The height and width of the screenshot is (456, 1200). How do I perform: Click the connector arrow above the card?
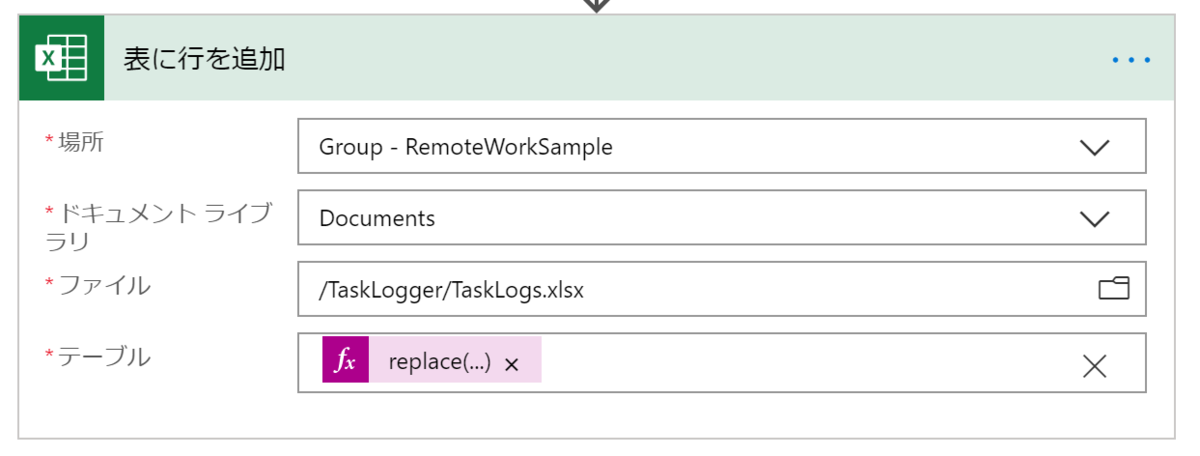[x=596, y=5]
